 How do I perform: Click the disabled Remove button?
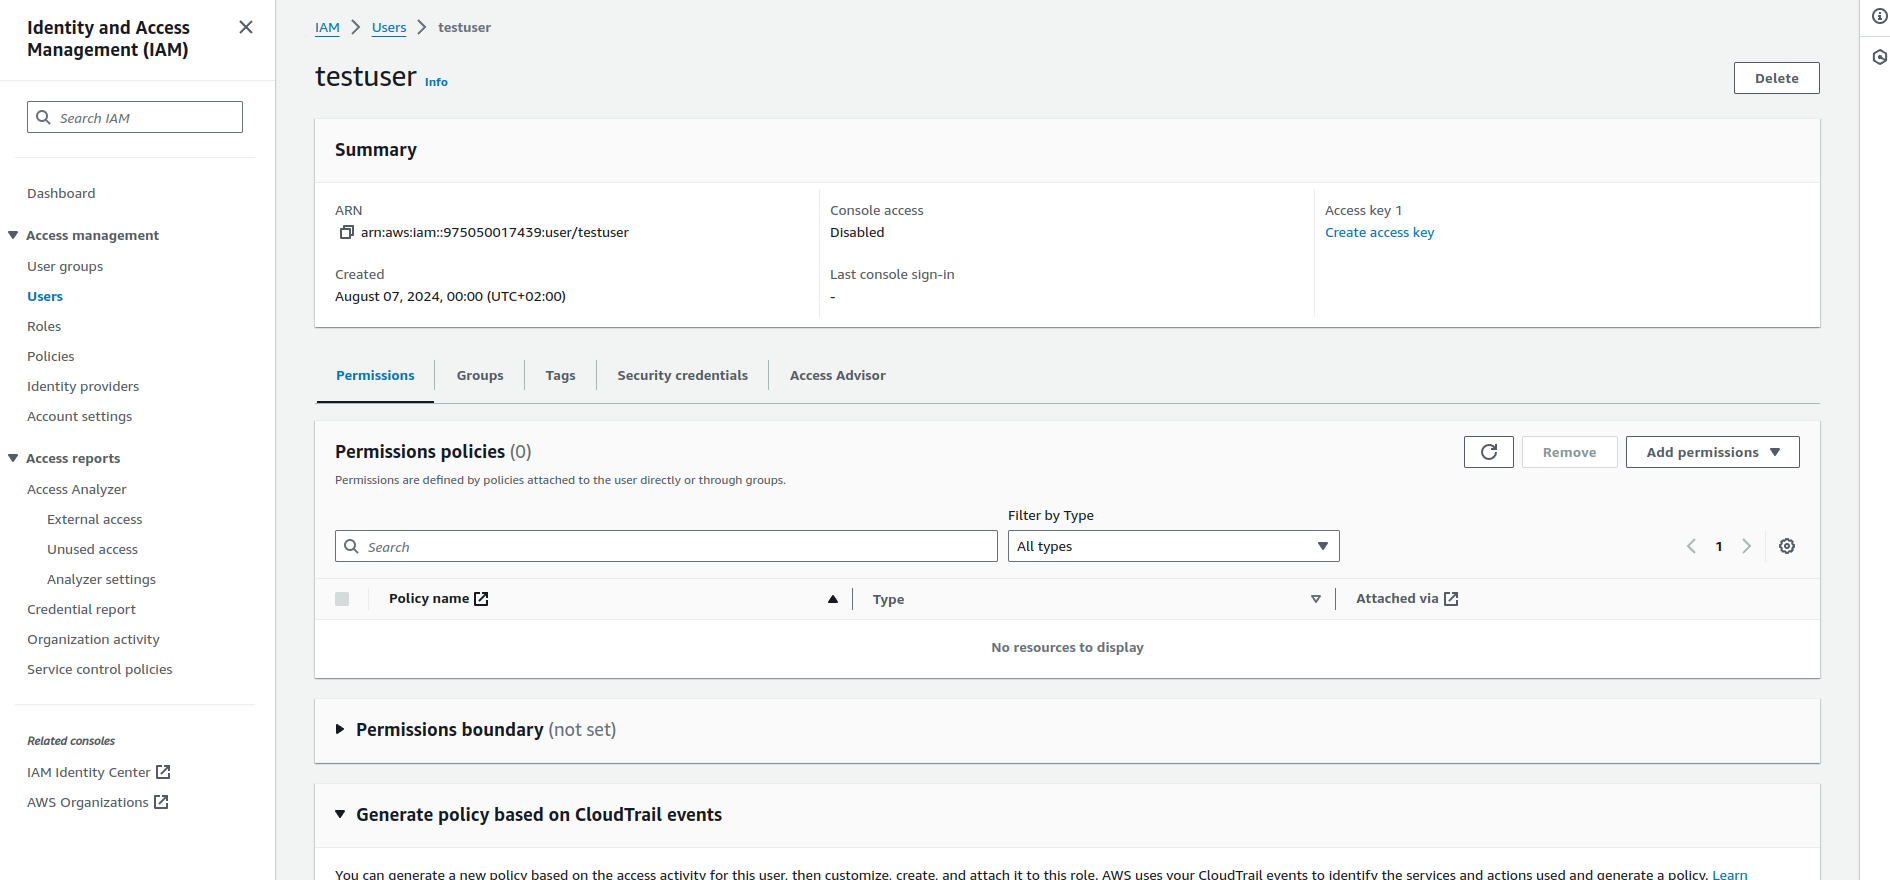click(x=1569, y=452)
